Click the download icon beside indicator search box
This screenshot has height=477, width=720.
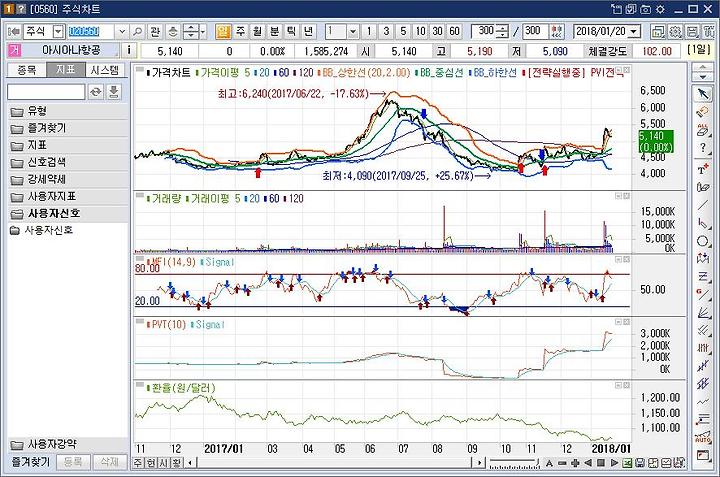coord(113,92)
